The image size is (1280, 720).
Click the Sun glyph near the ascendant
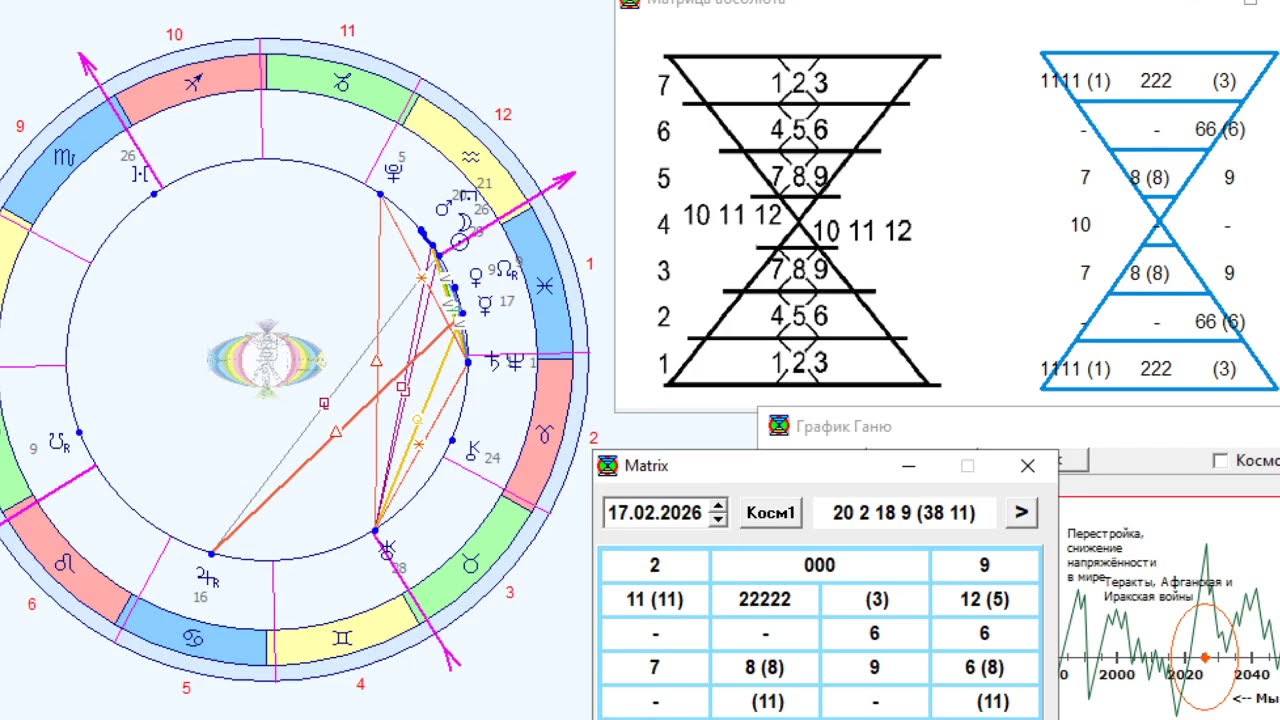(461, 241)
